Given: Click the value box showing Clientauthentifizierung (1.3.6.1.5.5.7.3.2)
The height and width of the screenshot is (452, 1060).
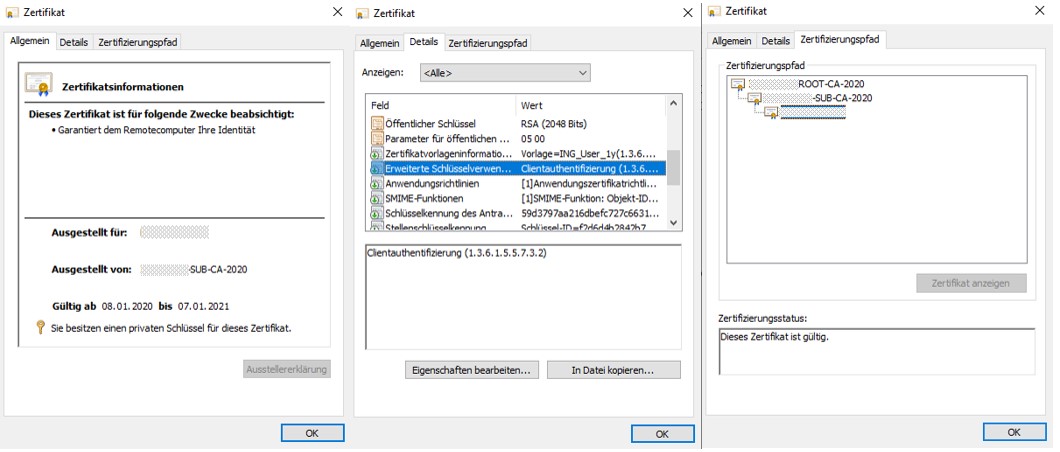Looking at the screenshot, I should click(x=523, y=297).
